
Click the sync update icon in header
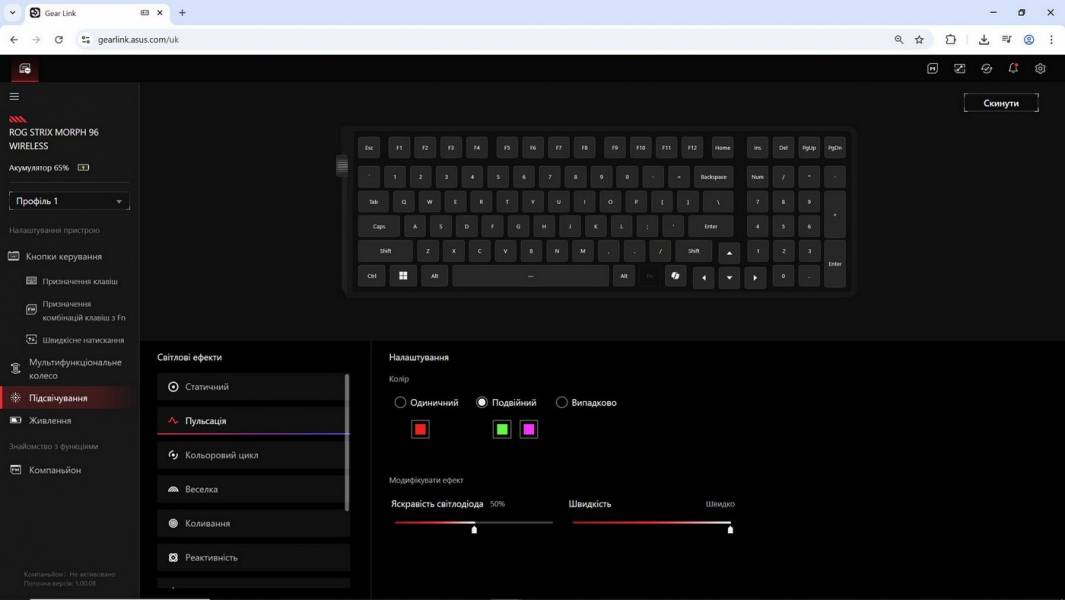click(986, 69)
